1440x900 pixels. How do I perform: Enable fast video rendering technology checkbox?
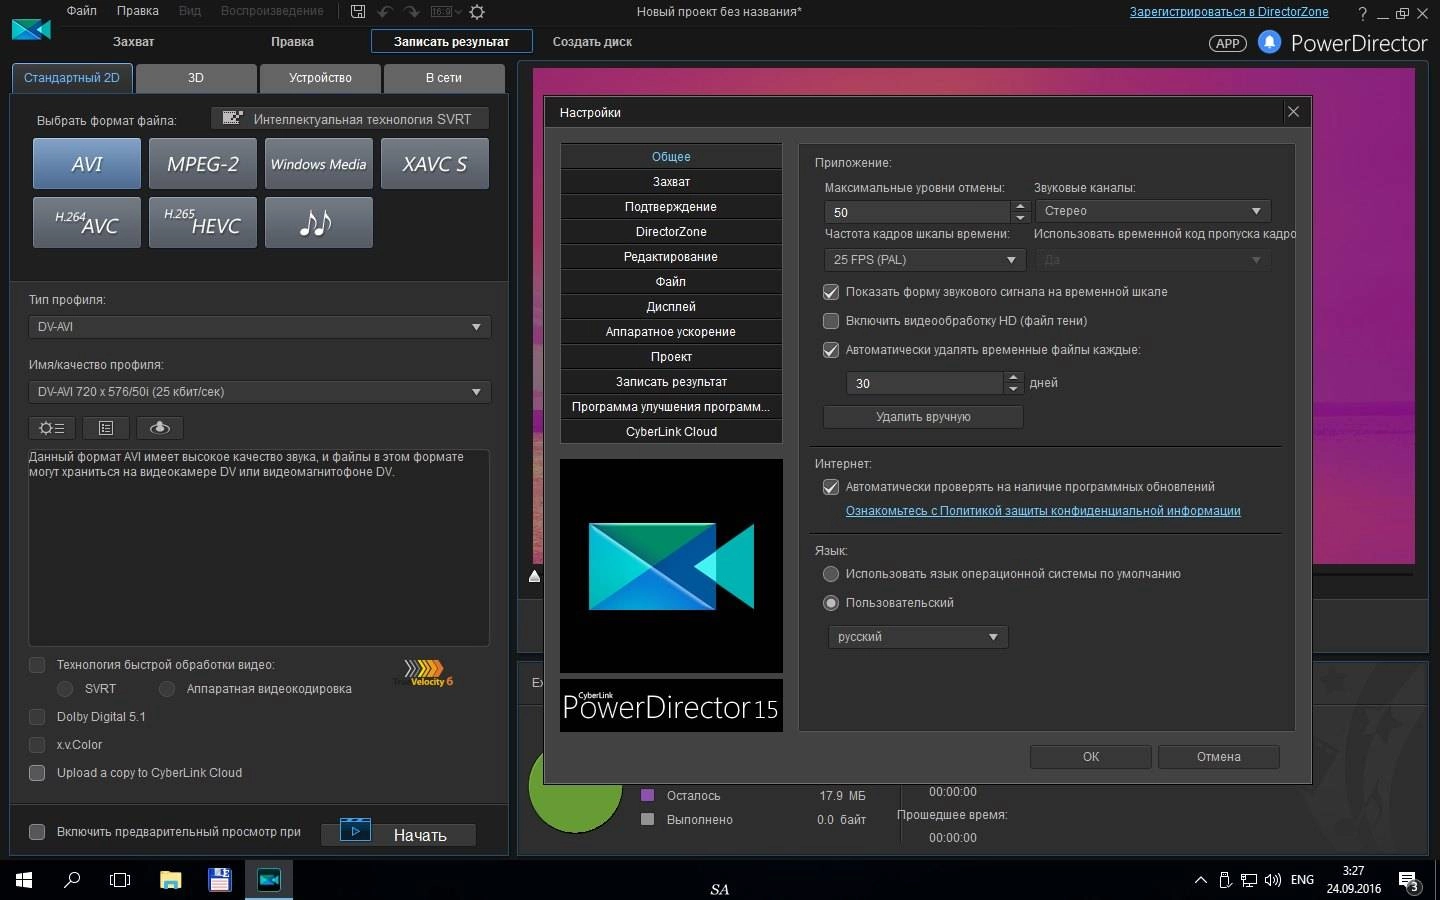point(37,665)
